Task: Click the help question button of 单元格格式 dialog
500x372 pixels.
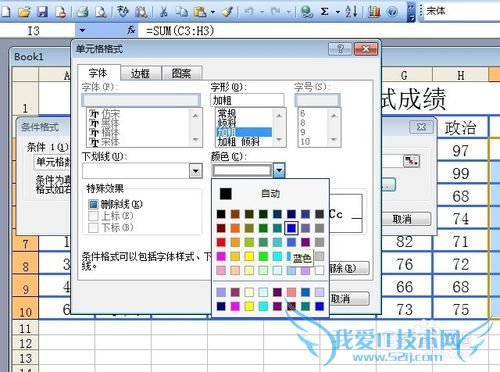Action: (x=340, y=49)
